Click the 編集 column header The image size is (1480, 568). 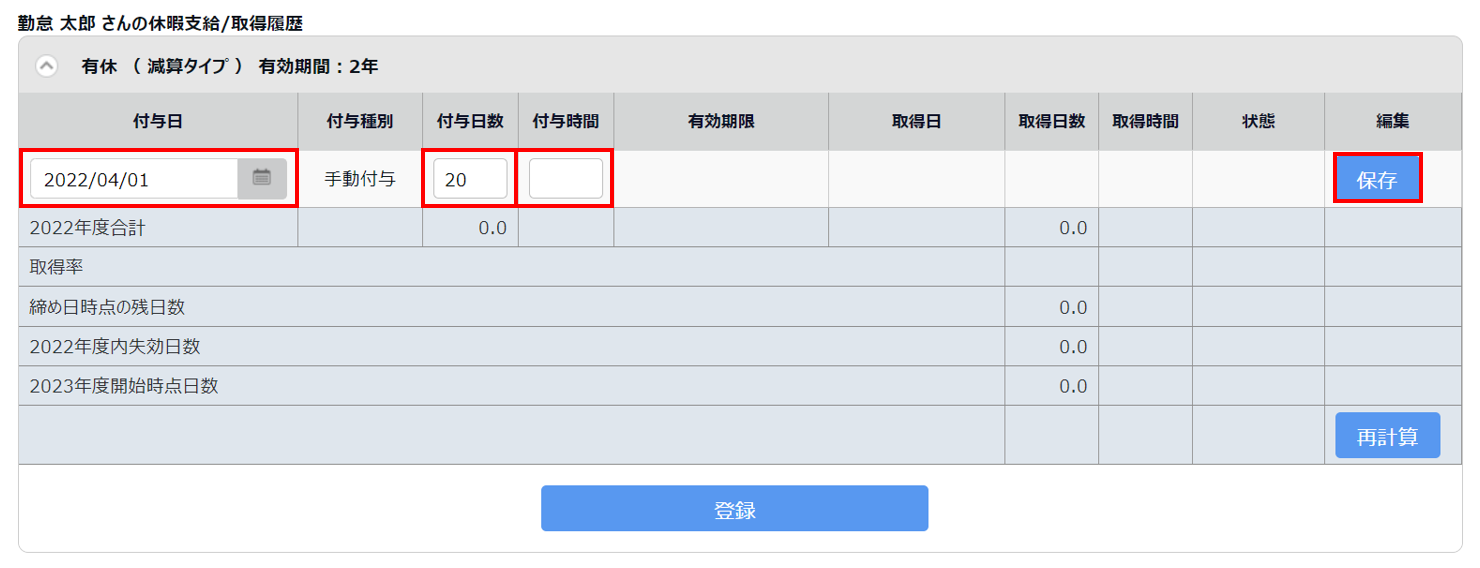click(1393, 121)
